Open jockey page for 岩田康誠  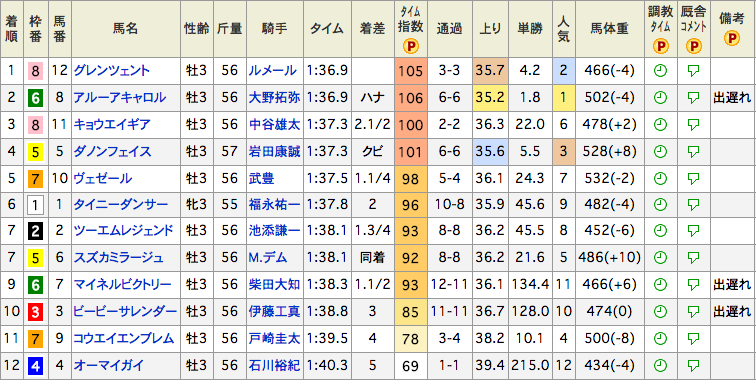click(x=274, y=152)
